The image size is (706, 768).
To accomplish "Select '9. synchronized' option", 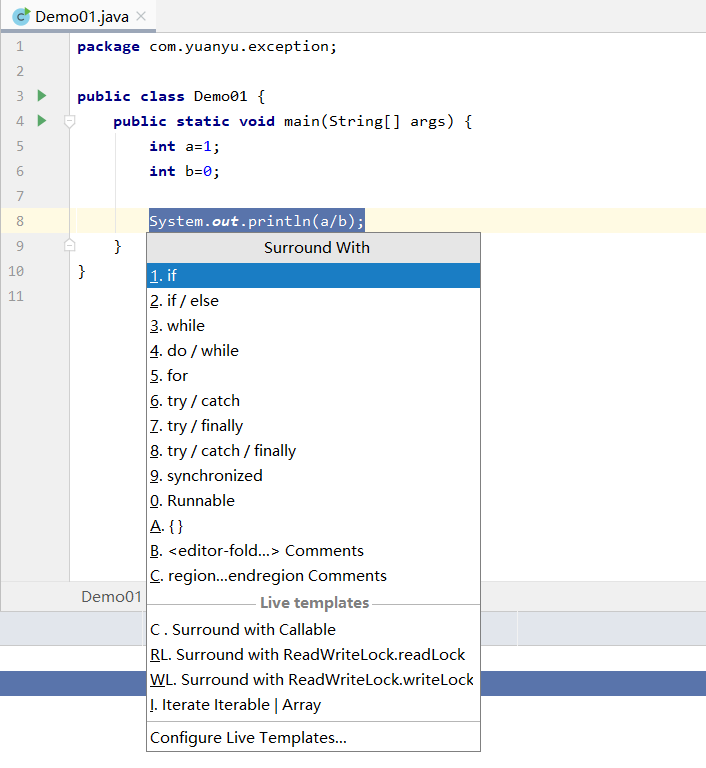I will click(x=314, y=476).
